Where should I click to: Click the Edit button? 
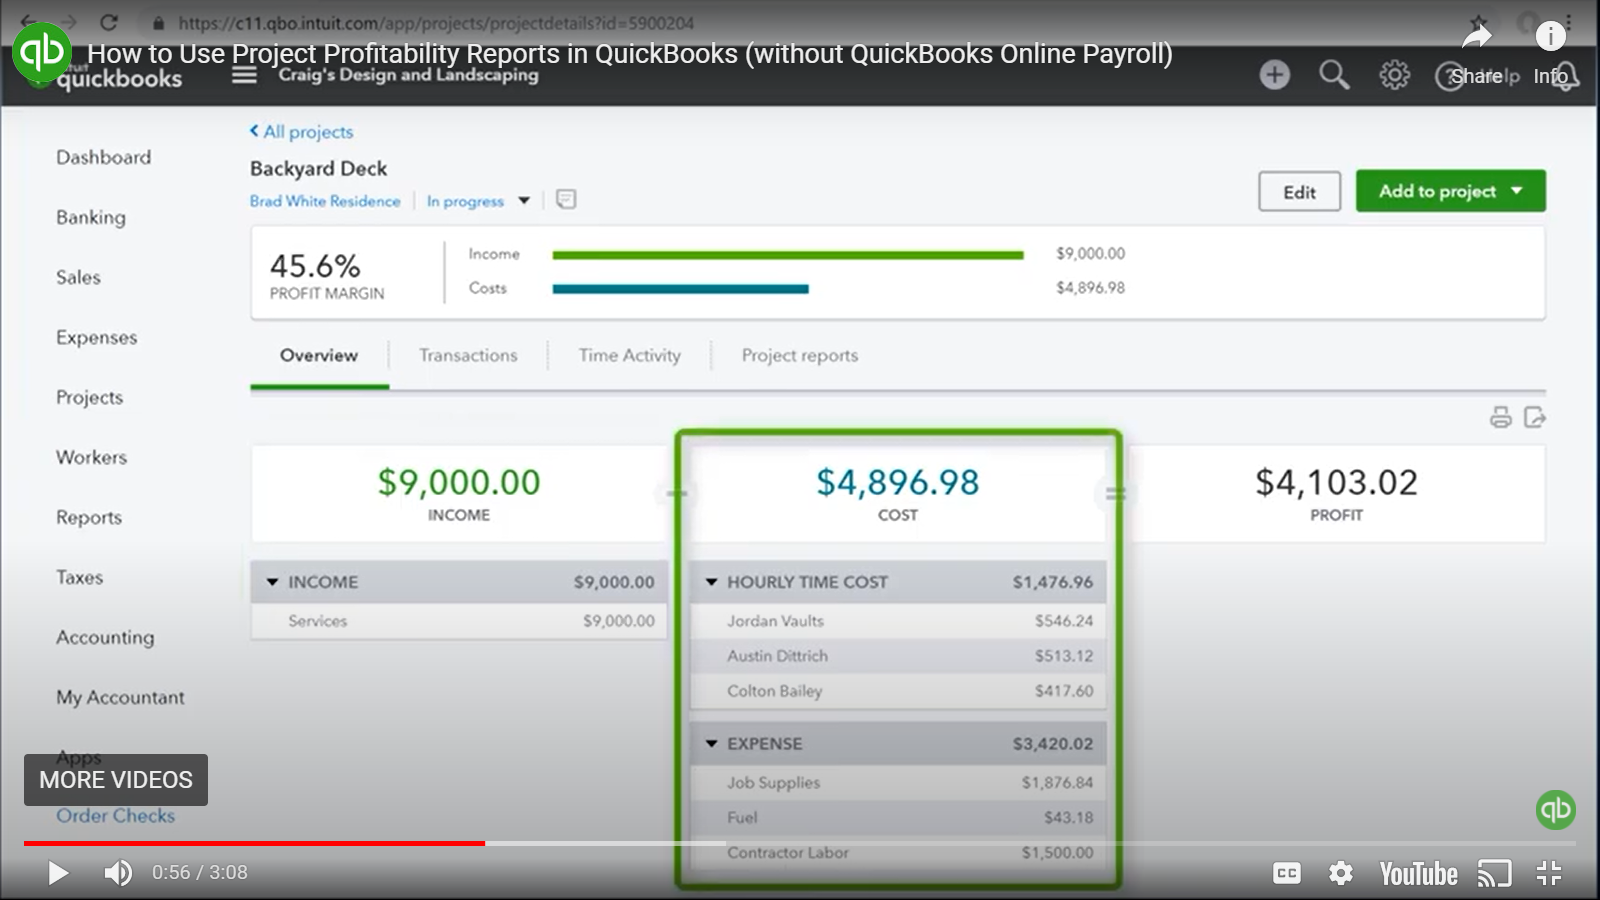click(1299, 191)
